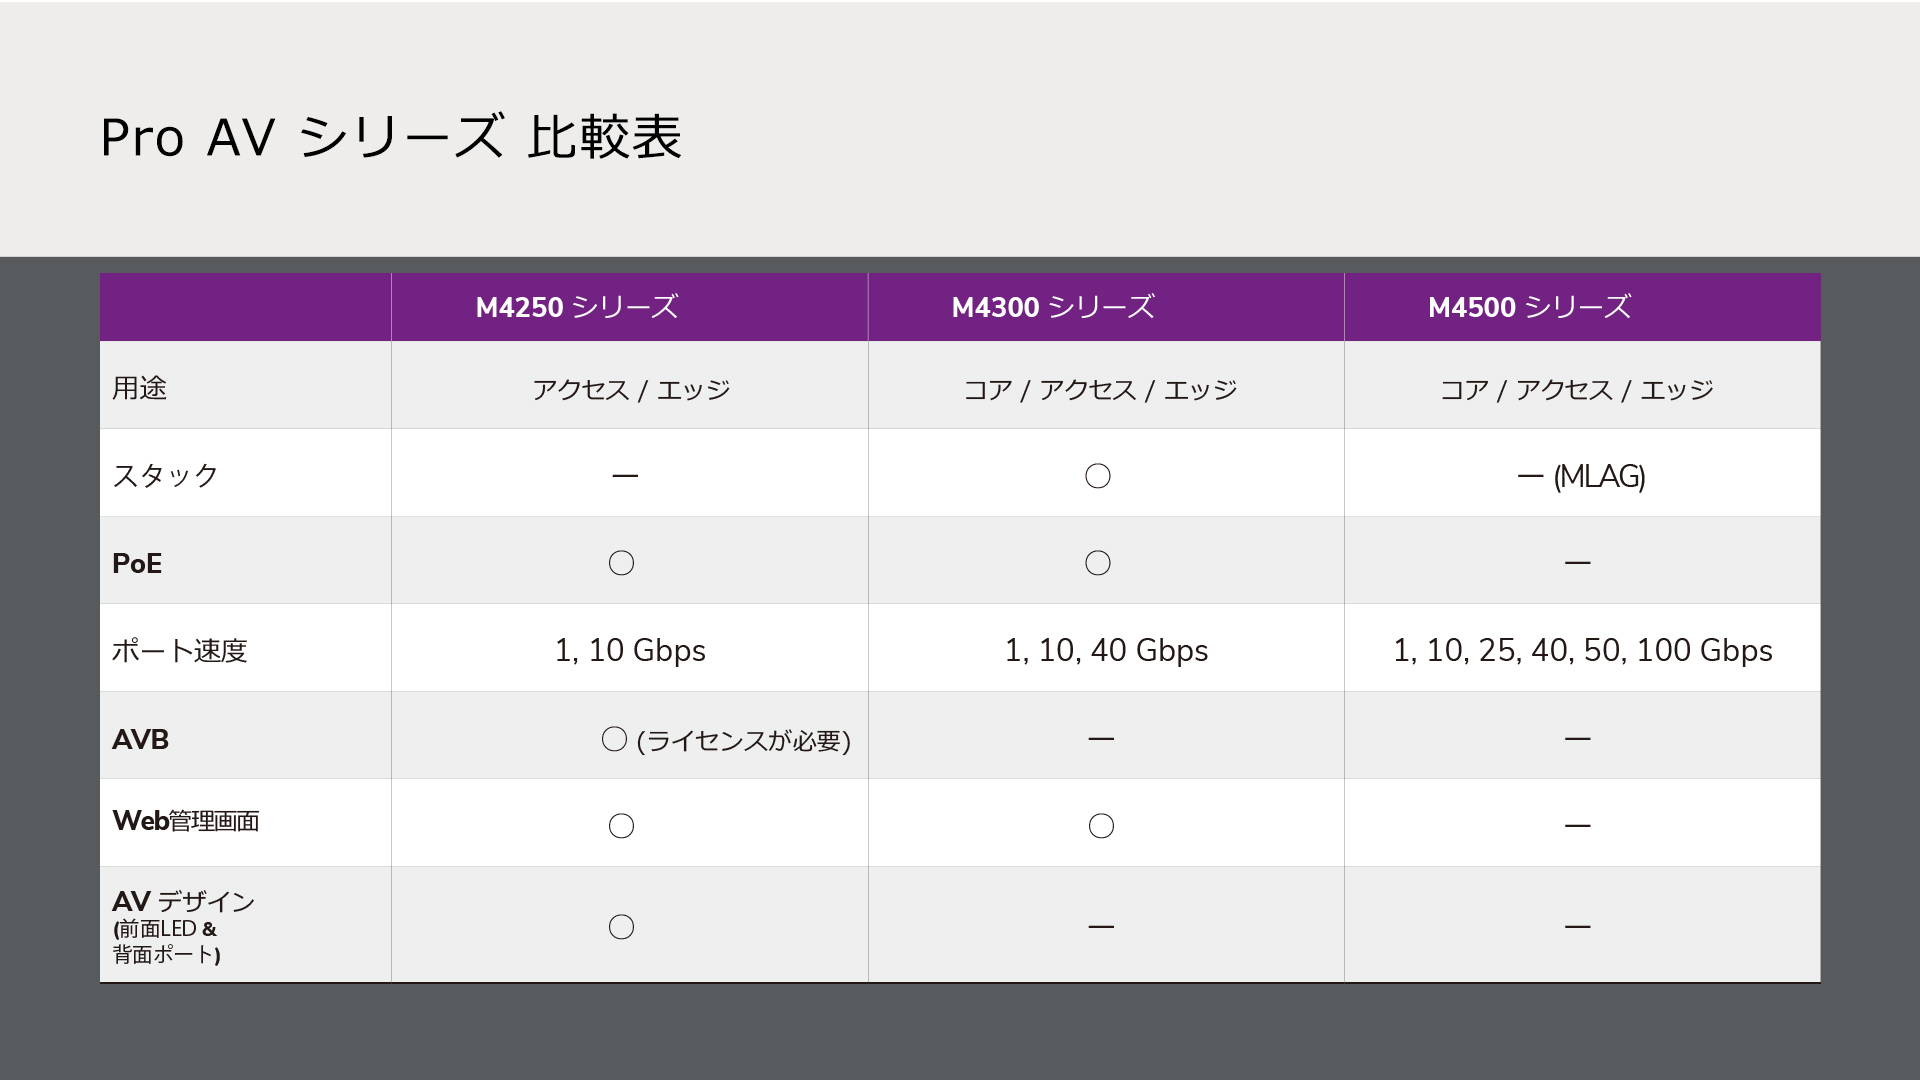The height and width of the screenshot is (1080, 1920).
Task: Click the M4500 シリーズ column header
Action: [x=1529, y=307]
